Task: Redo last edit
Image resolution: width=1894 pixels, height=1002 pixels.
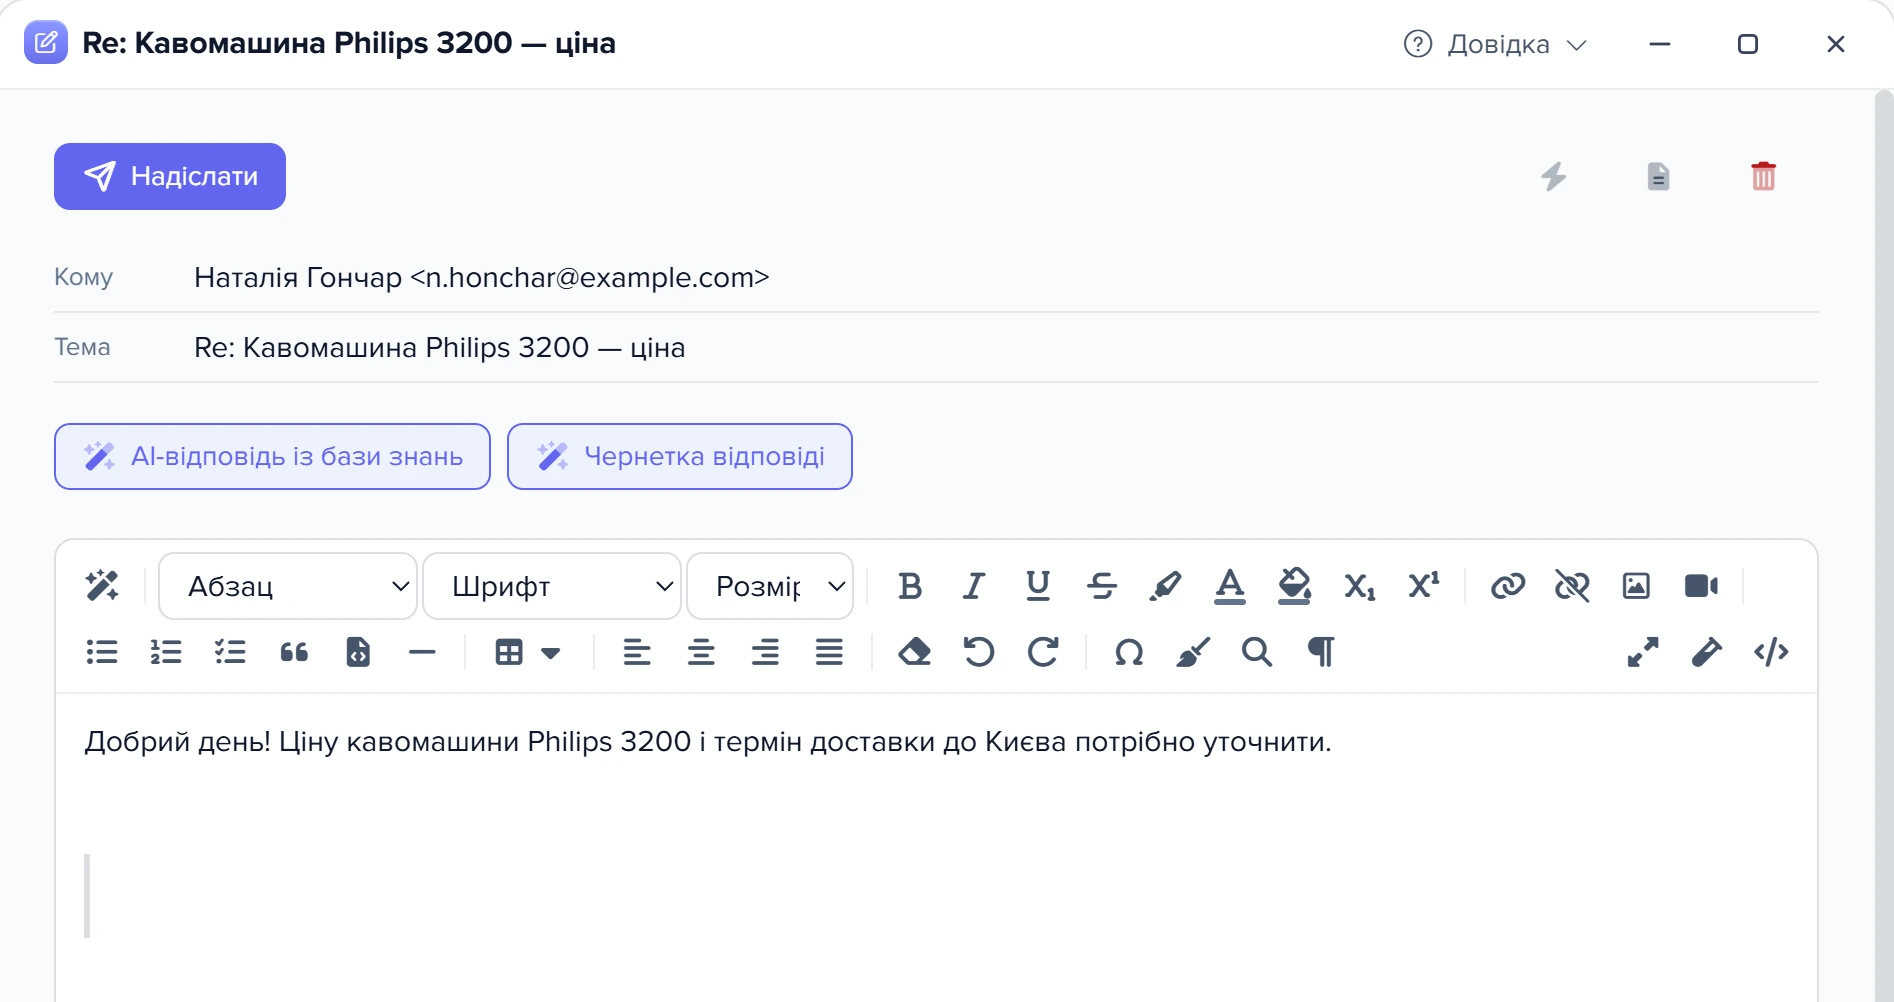Action: coord(1043,652)
